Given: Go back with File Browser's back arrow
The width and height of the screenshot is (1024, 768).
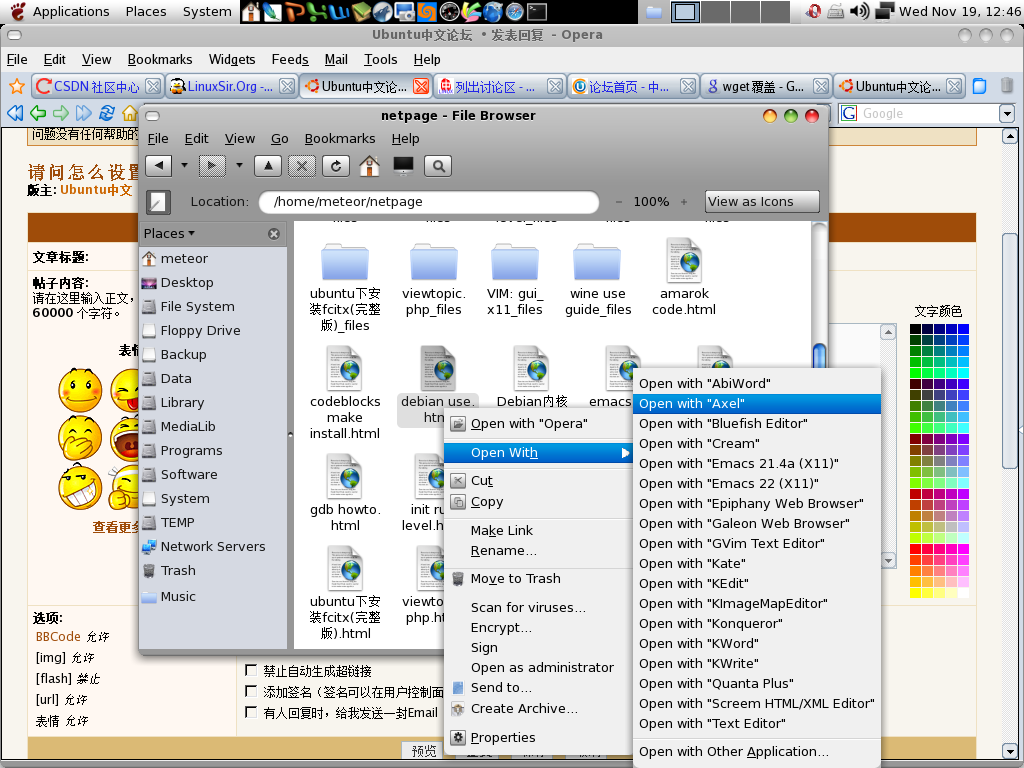Looking at the screenshot, I should click(x=159, y=166).
